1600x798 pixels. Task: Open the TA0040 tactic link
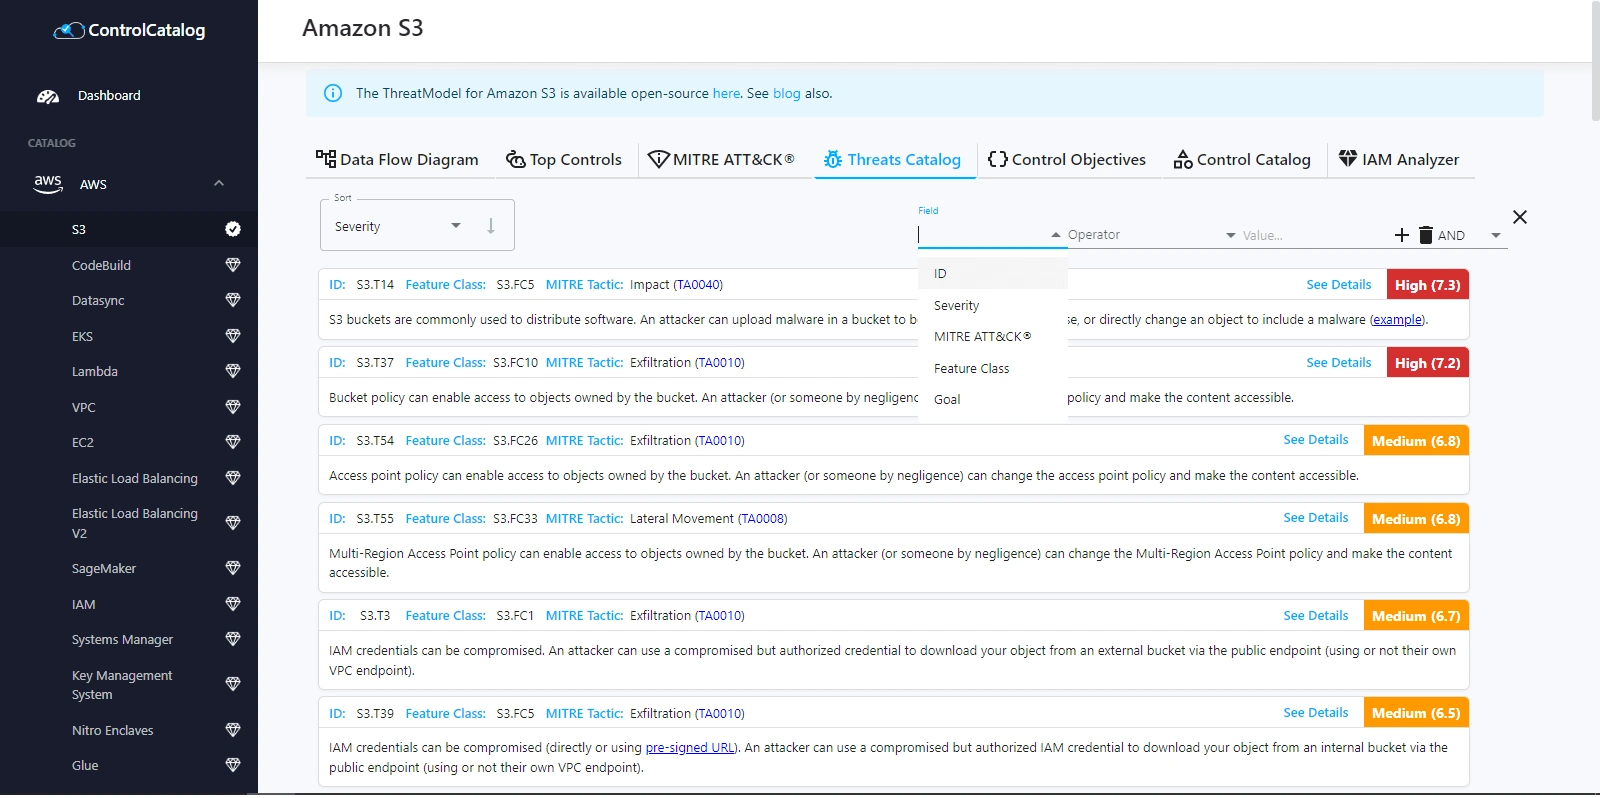tap(698, 285)
